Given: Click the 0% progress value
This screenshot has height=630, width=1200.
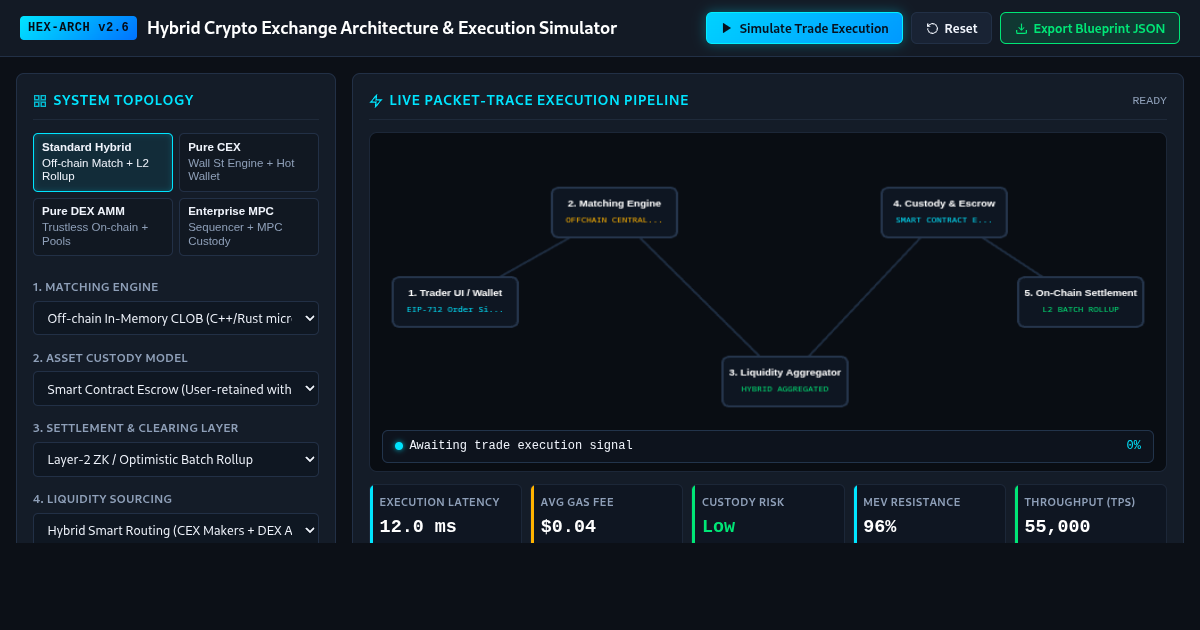Looking at the screenshot, I should pyautogui.click(x=1133, y=446).
